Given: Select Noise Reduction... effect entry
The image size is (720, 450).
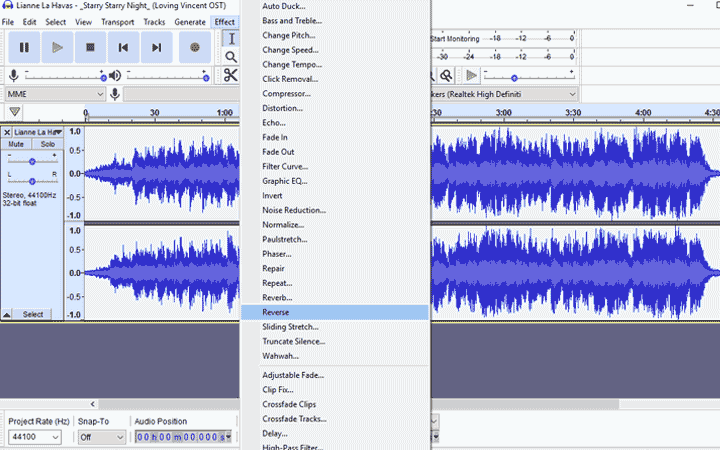Looking at the screenshot, I should coord(294,210).
